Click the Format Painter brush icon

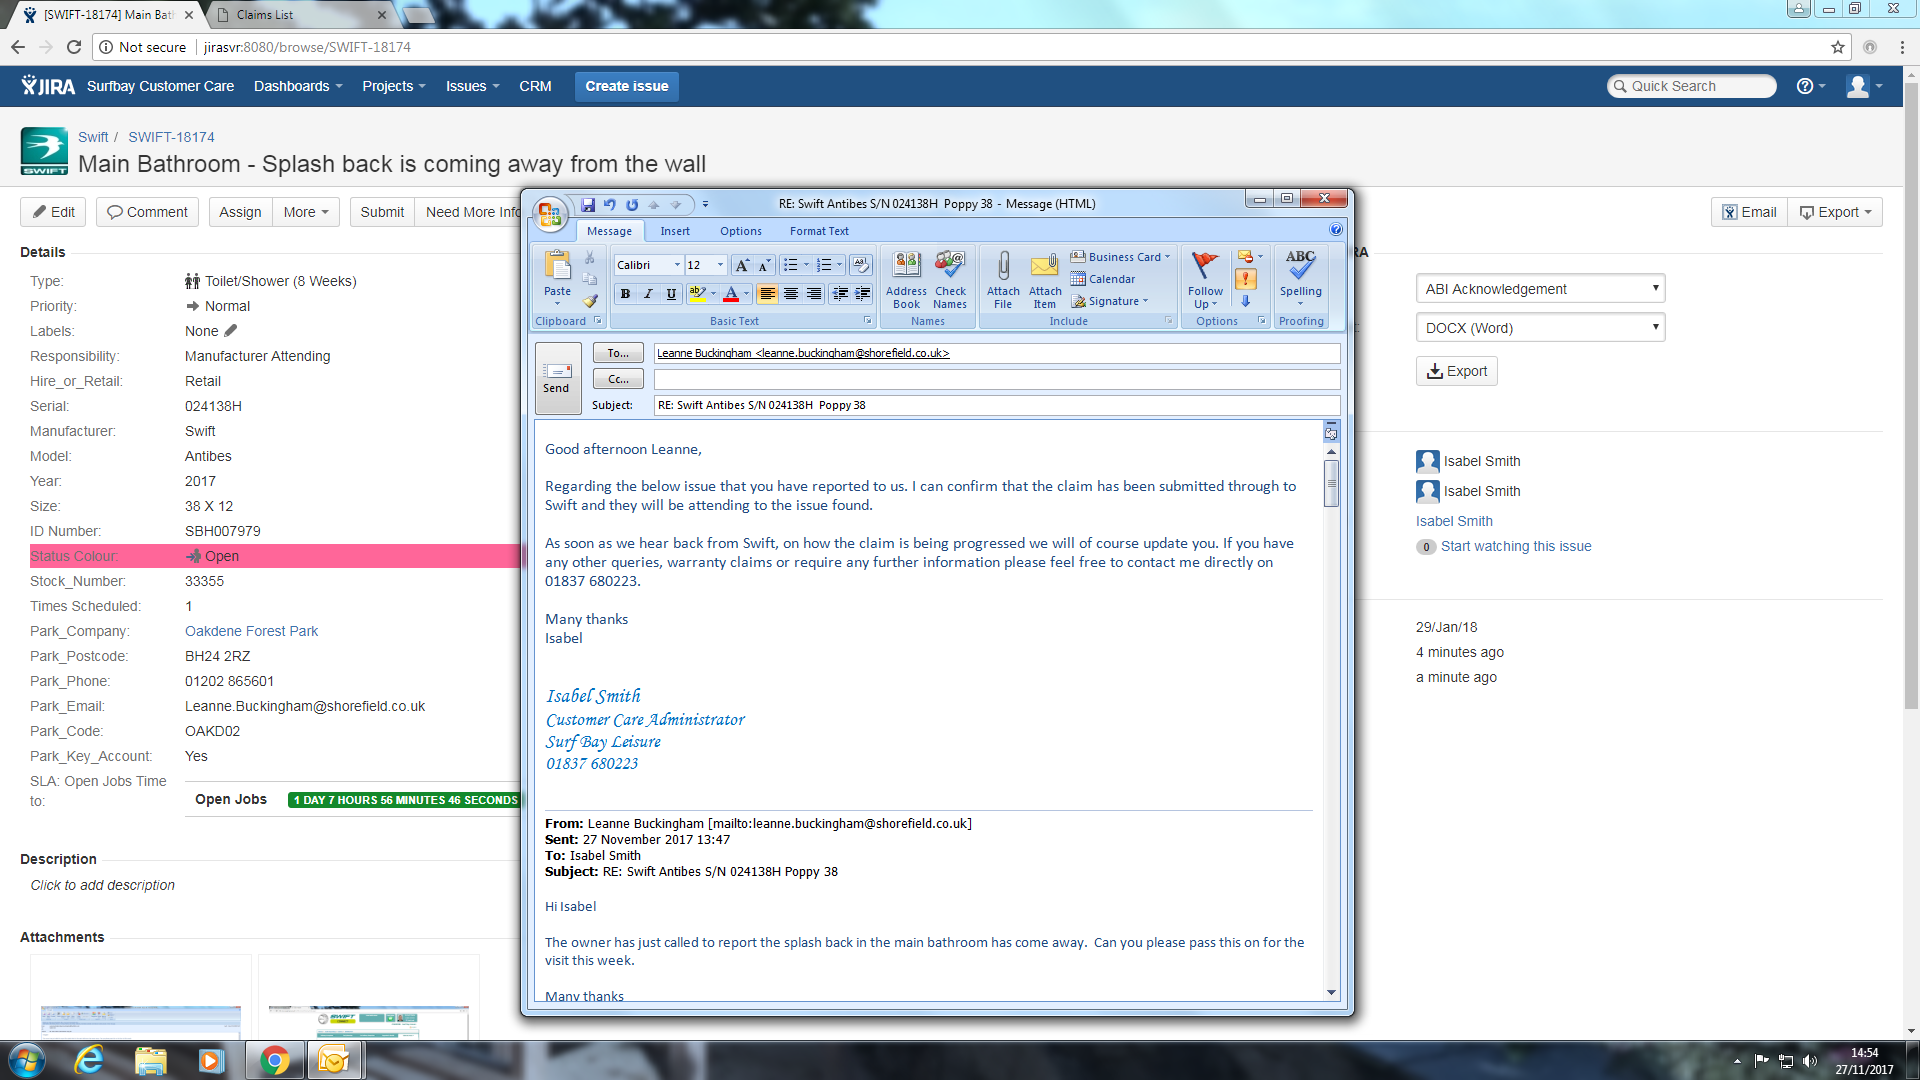click(x=590, y=301)
